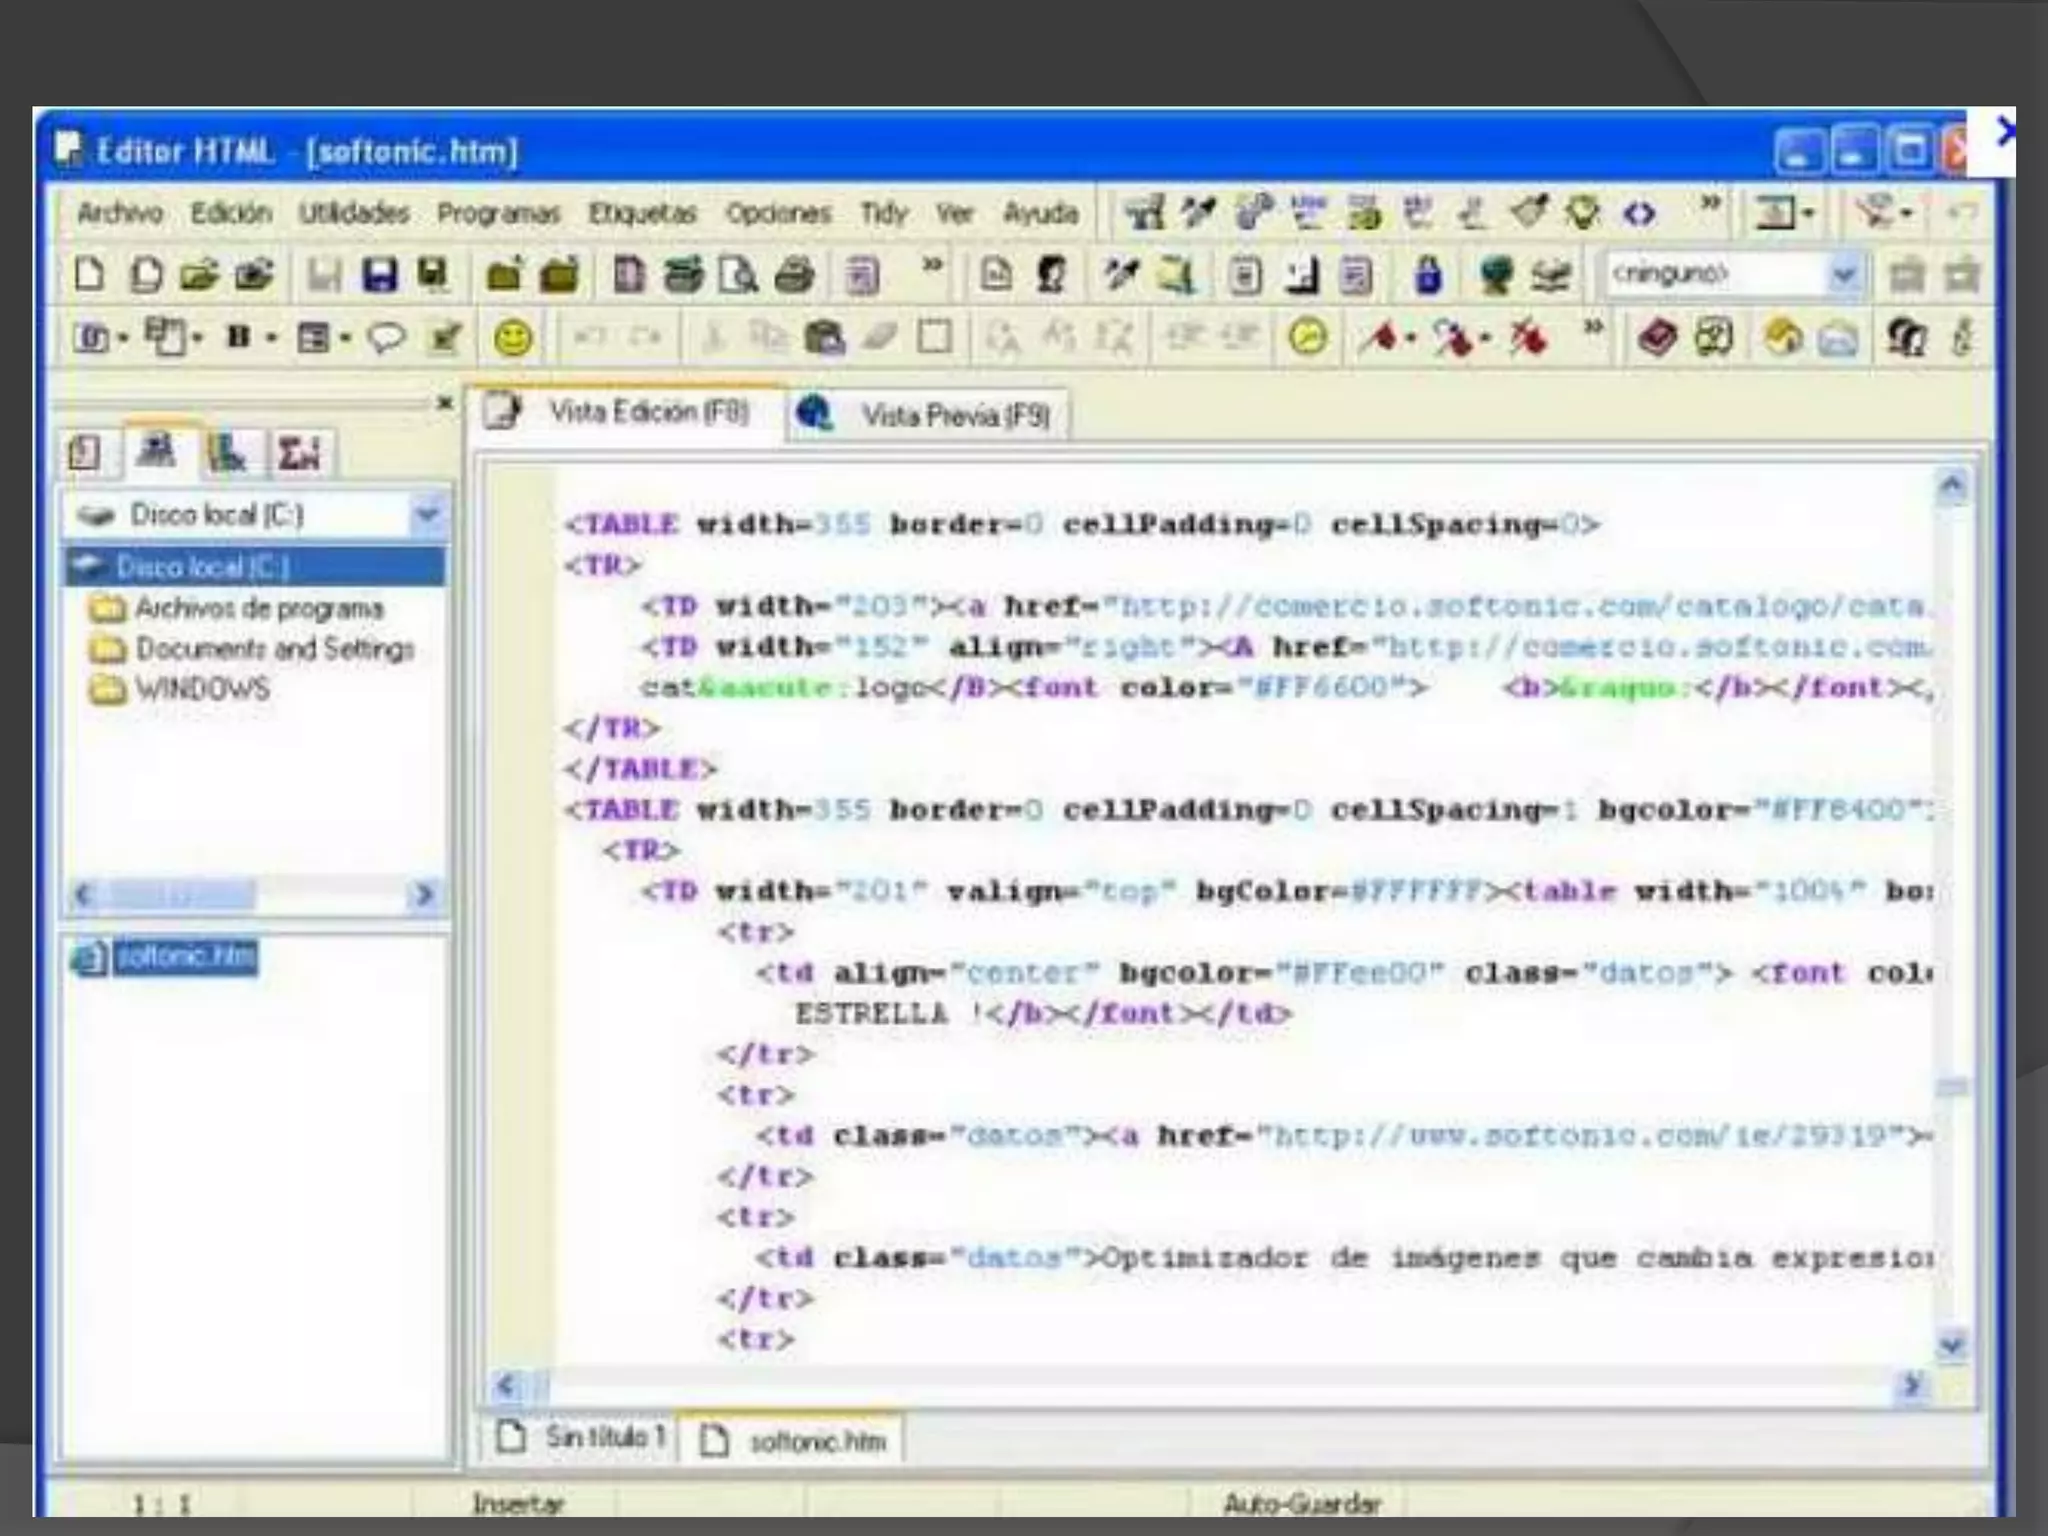Open the <ninguno> combo box

[x=1842, y=274]
